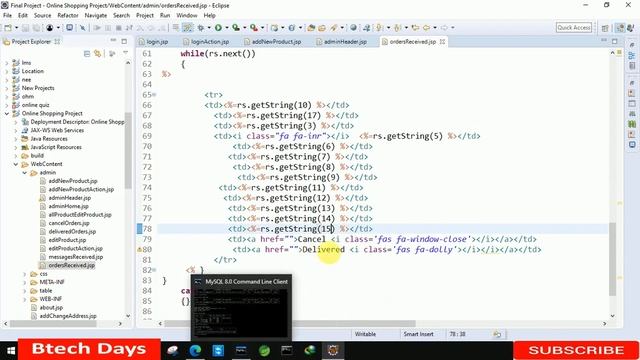Expand the Java Resources node
The width and height of the screenshot is (640, 360).
click(x=16, y=139)
